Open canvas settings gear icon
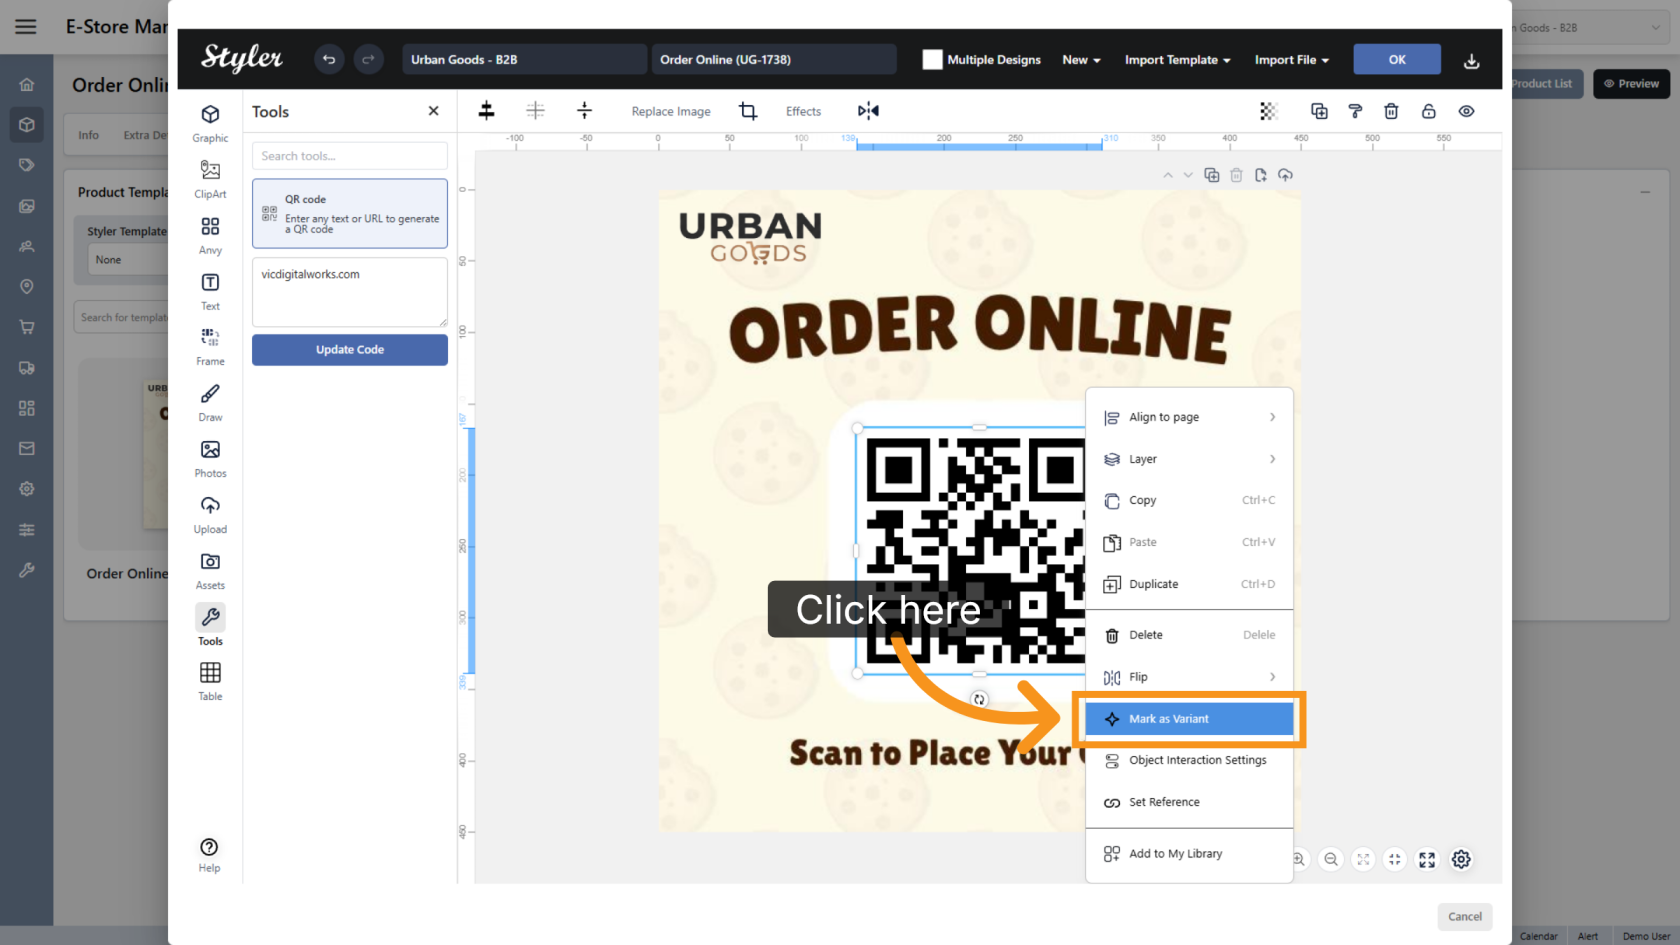The width and height of the screenshot is (1680, 945). (x=1461, y=859)
